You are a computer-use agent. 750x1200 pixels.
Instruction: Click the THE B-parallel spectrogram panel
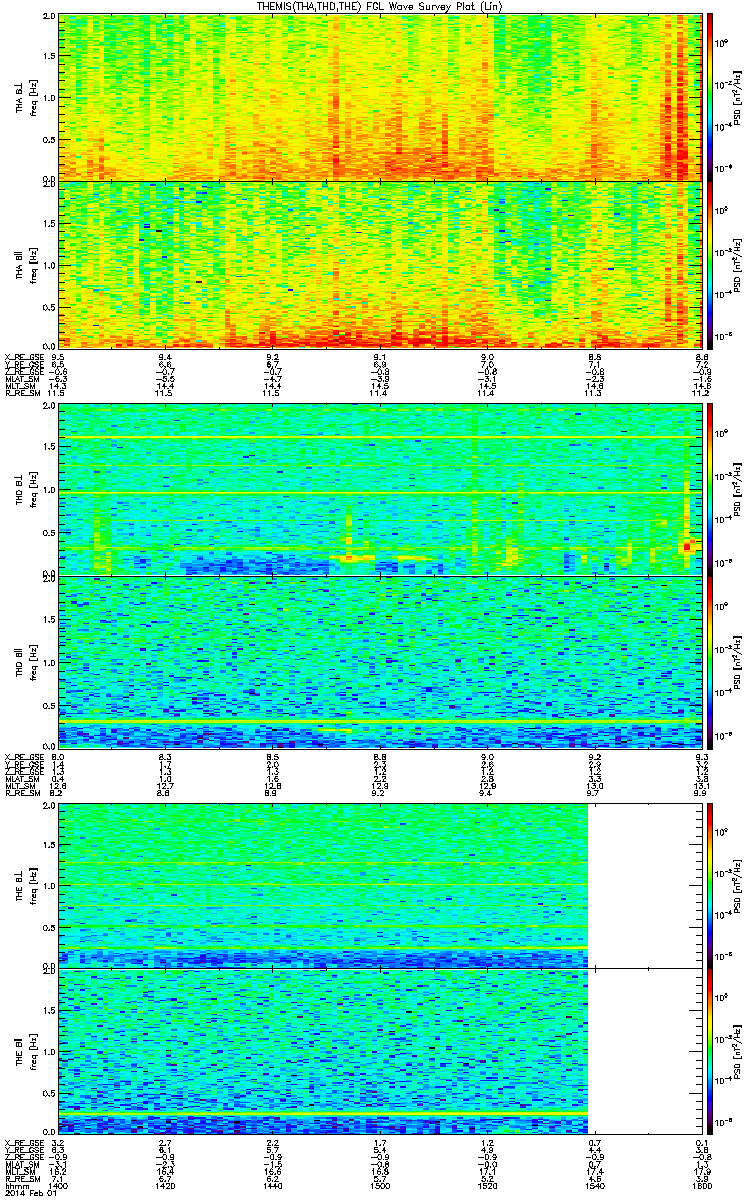click(x=378, y=1051)
